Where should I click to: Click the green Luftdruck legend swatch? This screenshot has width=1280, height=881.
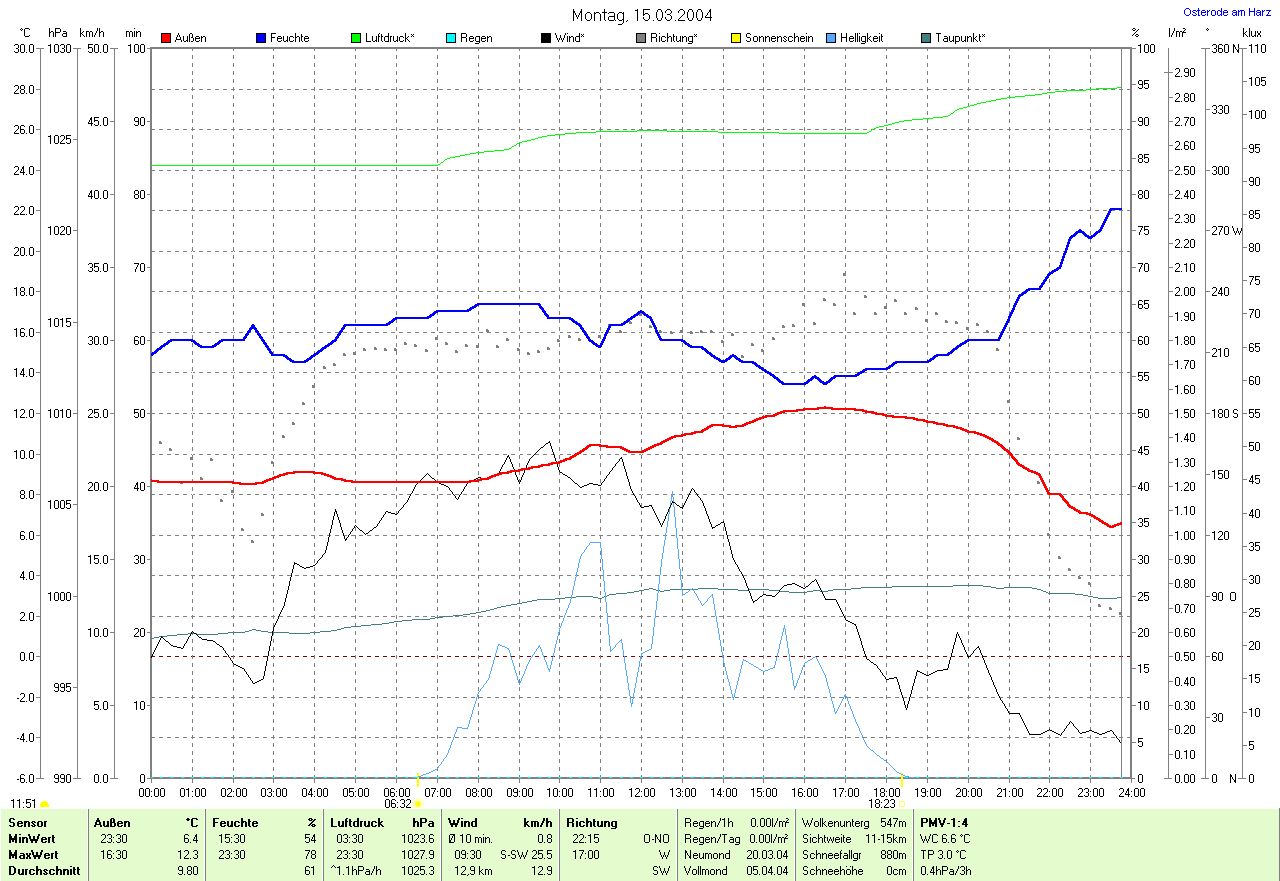[356, 38]
